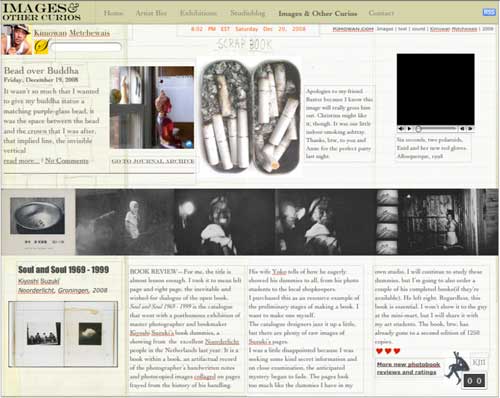
Task: Click the video seek slider handle
Action: (418, 129)
